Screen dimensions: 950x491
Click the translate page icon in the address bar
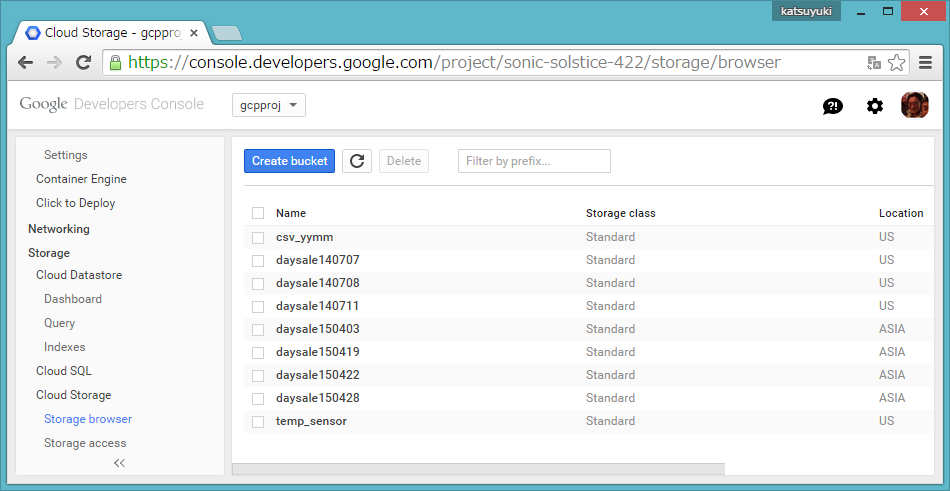pos(874,62)
